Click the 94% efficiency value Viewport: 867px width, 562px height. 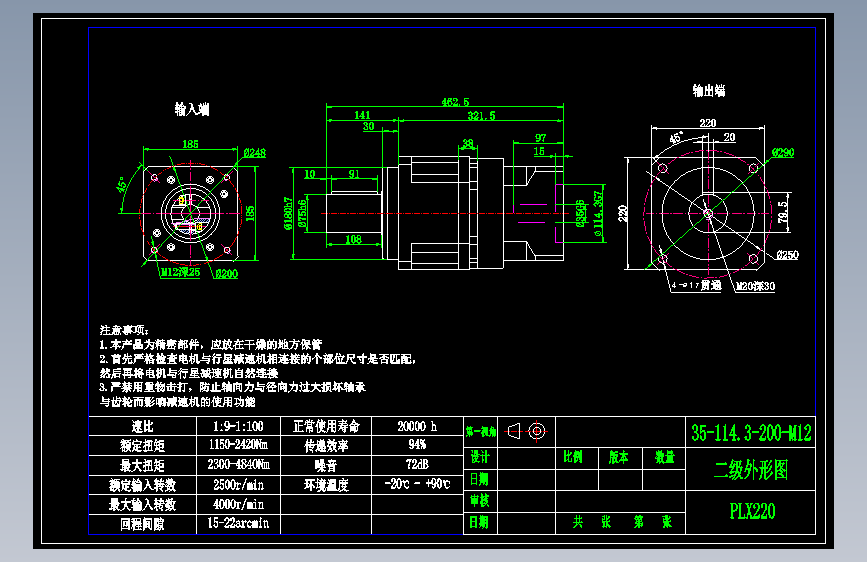(417, 445)
